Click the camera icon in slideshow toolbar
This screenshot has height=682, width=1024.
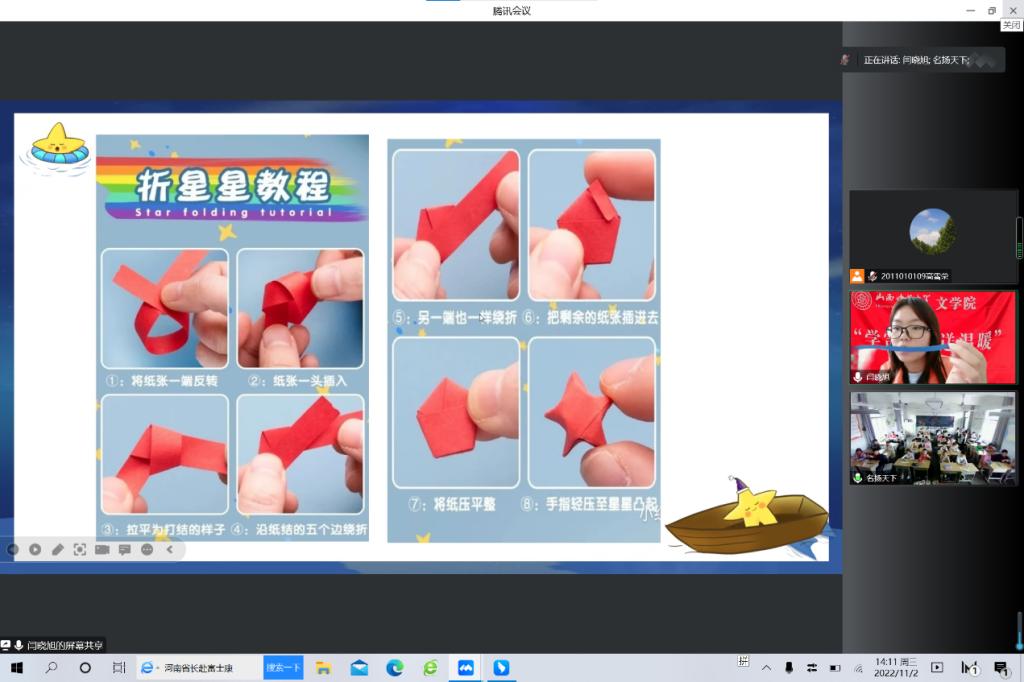(x=102, y=549)
